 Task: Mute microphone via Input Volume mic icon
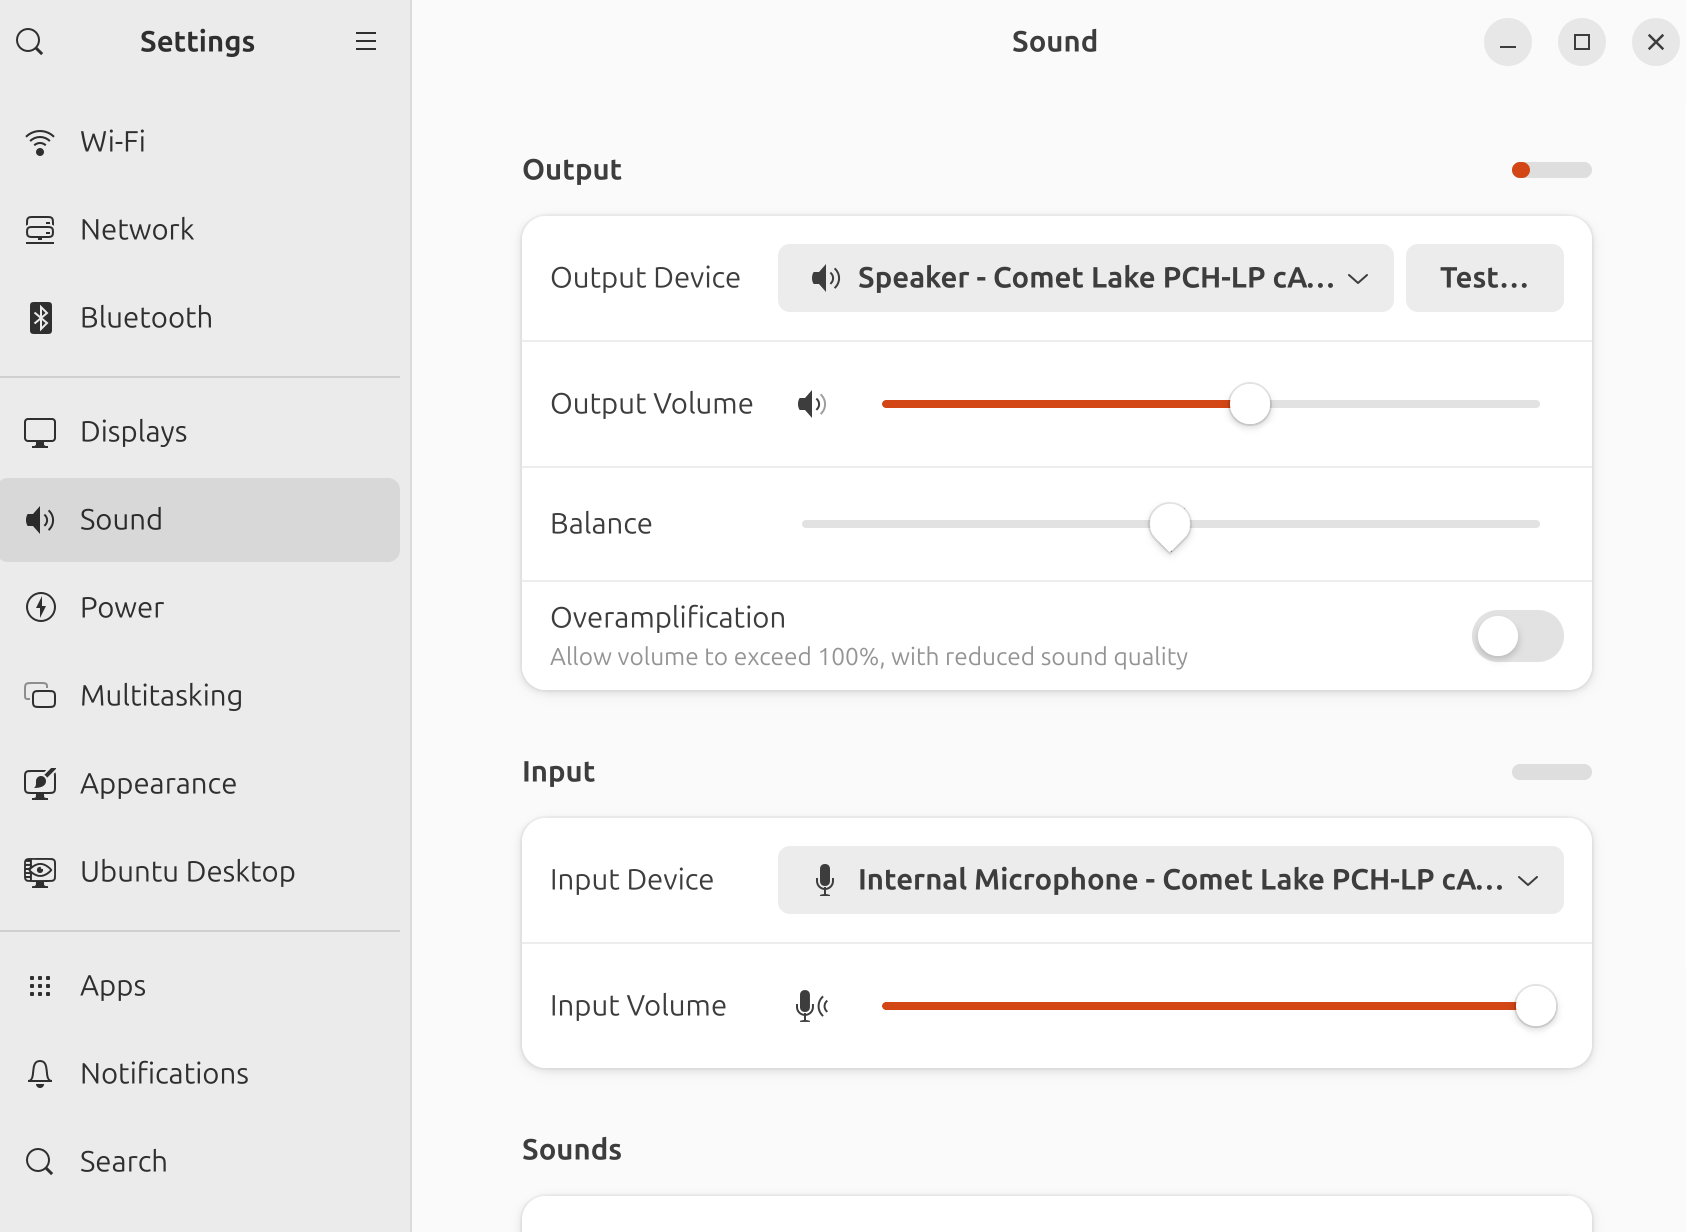pyautogui.click(x=812, y=1006)
